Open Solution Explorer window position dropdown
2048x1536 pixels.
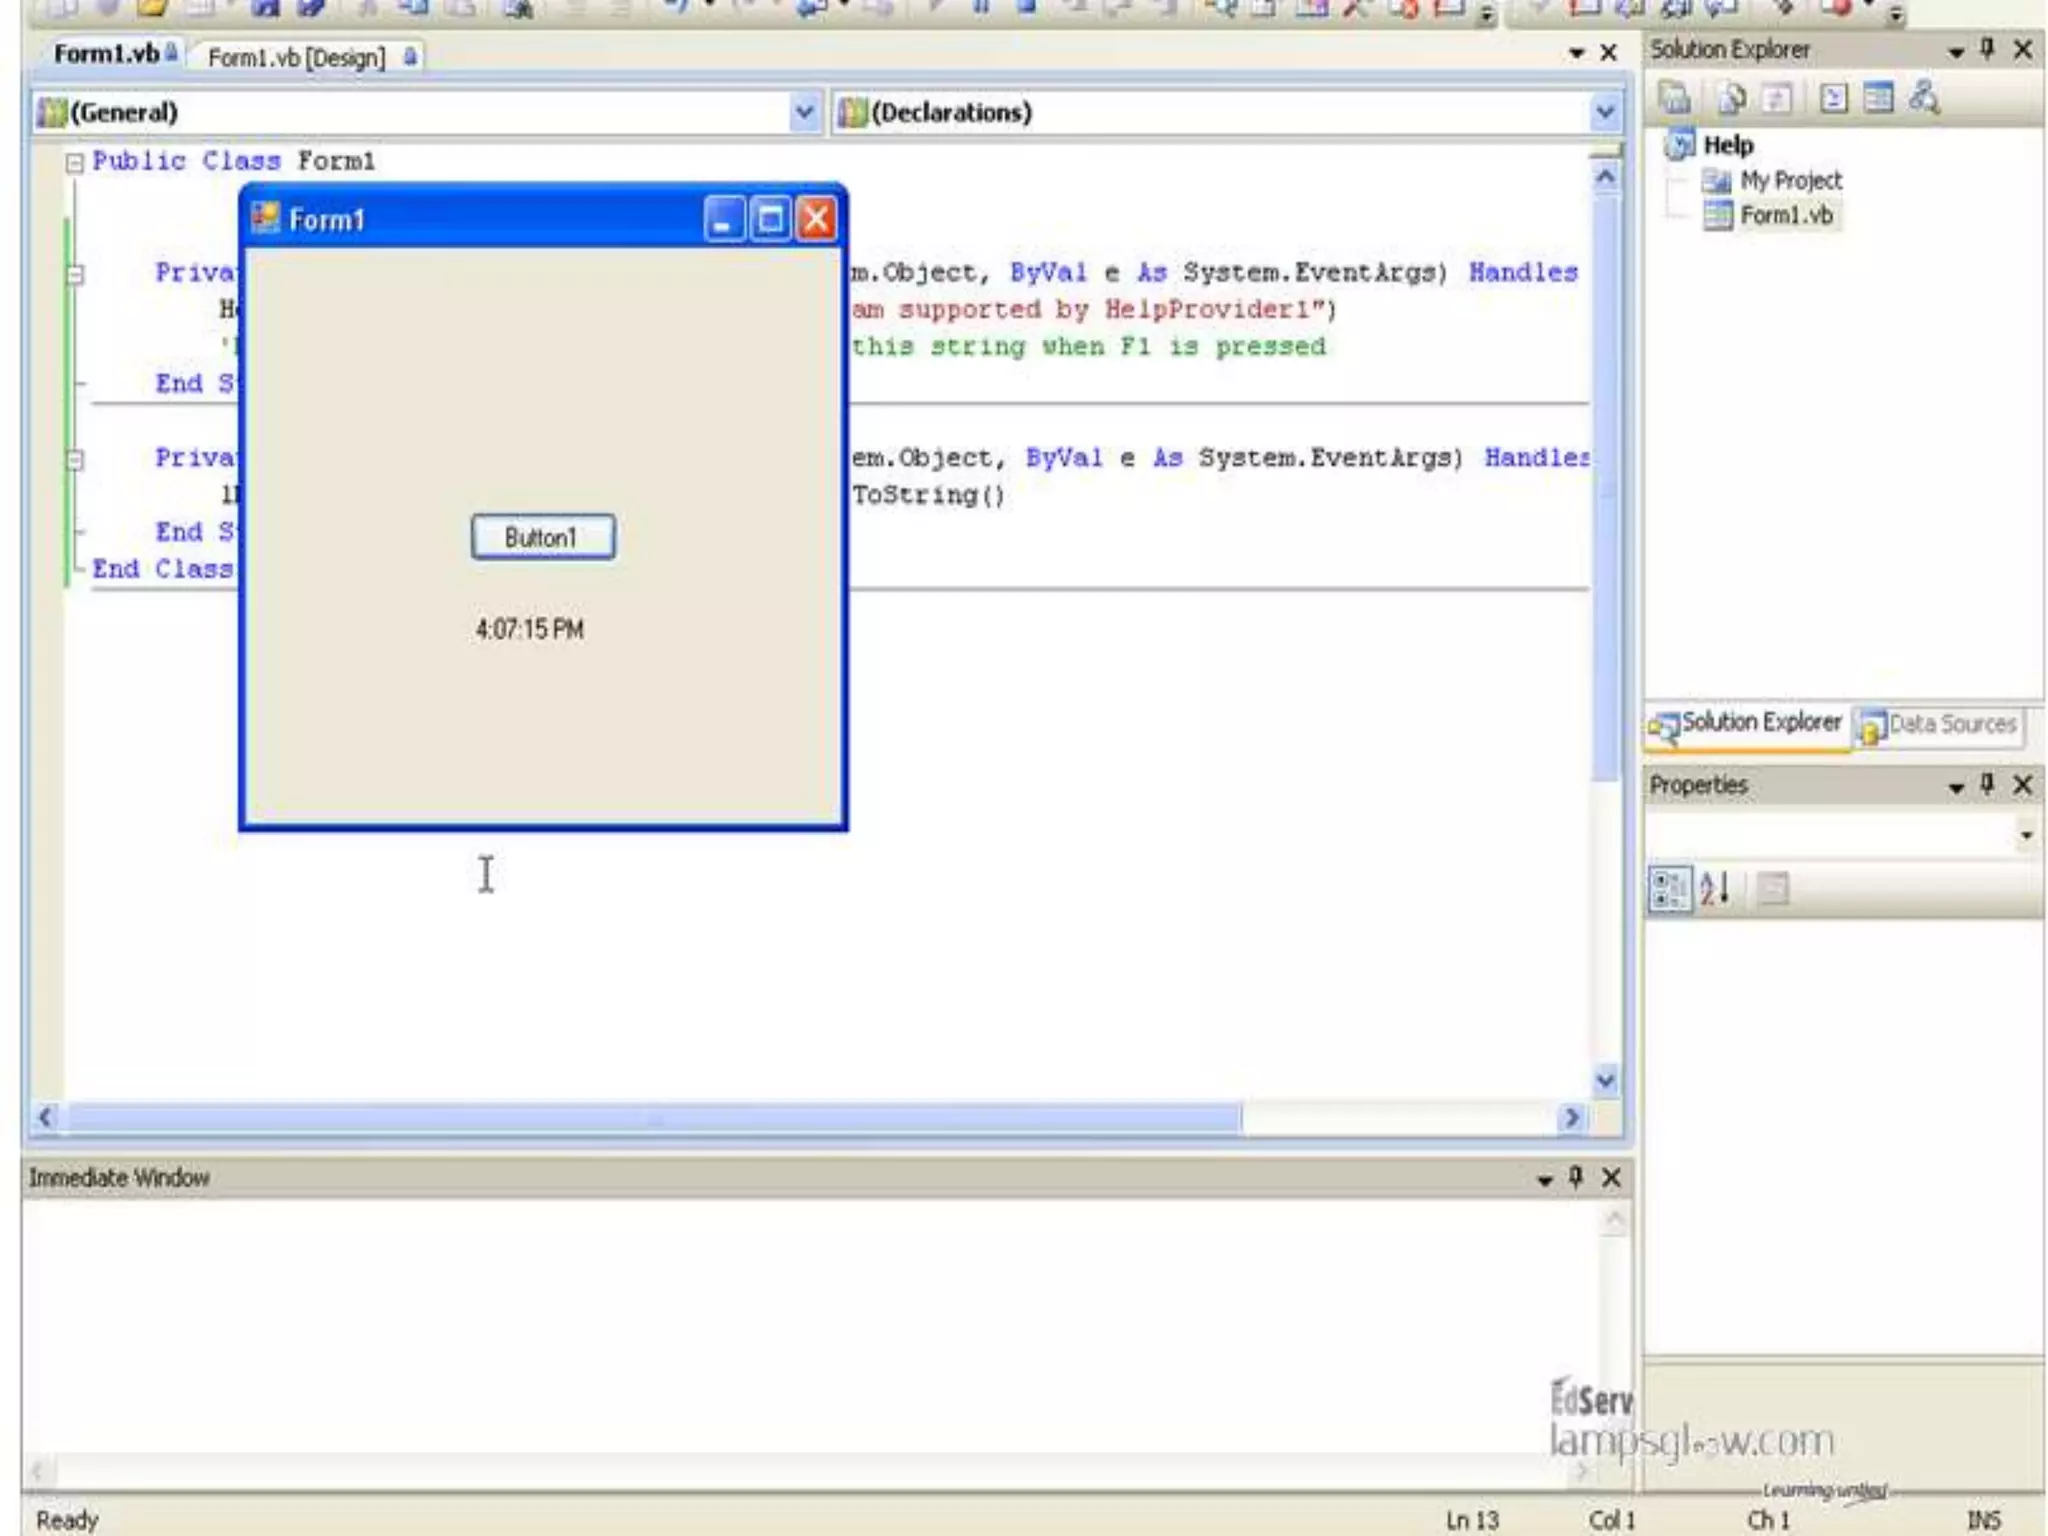[1956, 51]
